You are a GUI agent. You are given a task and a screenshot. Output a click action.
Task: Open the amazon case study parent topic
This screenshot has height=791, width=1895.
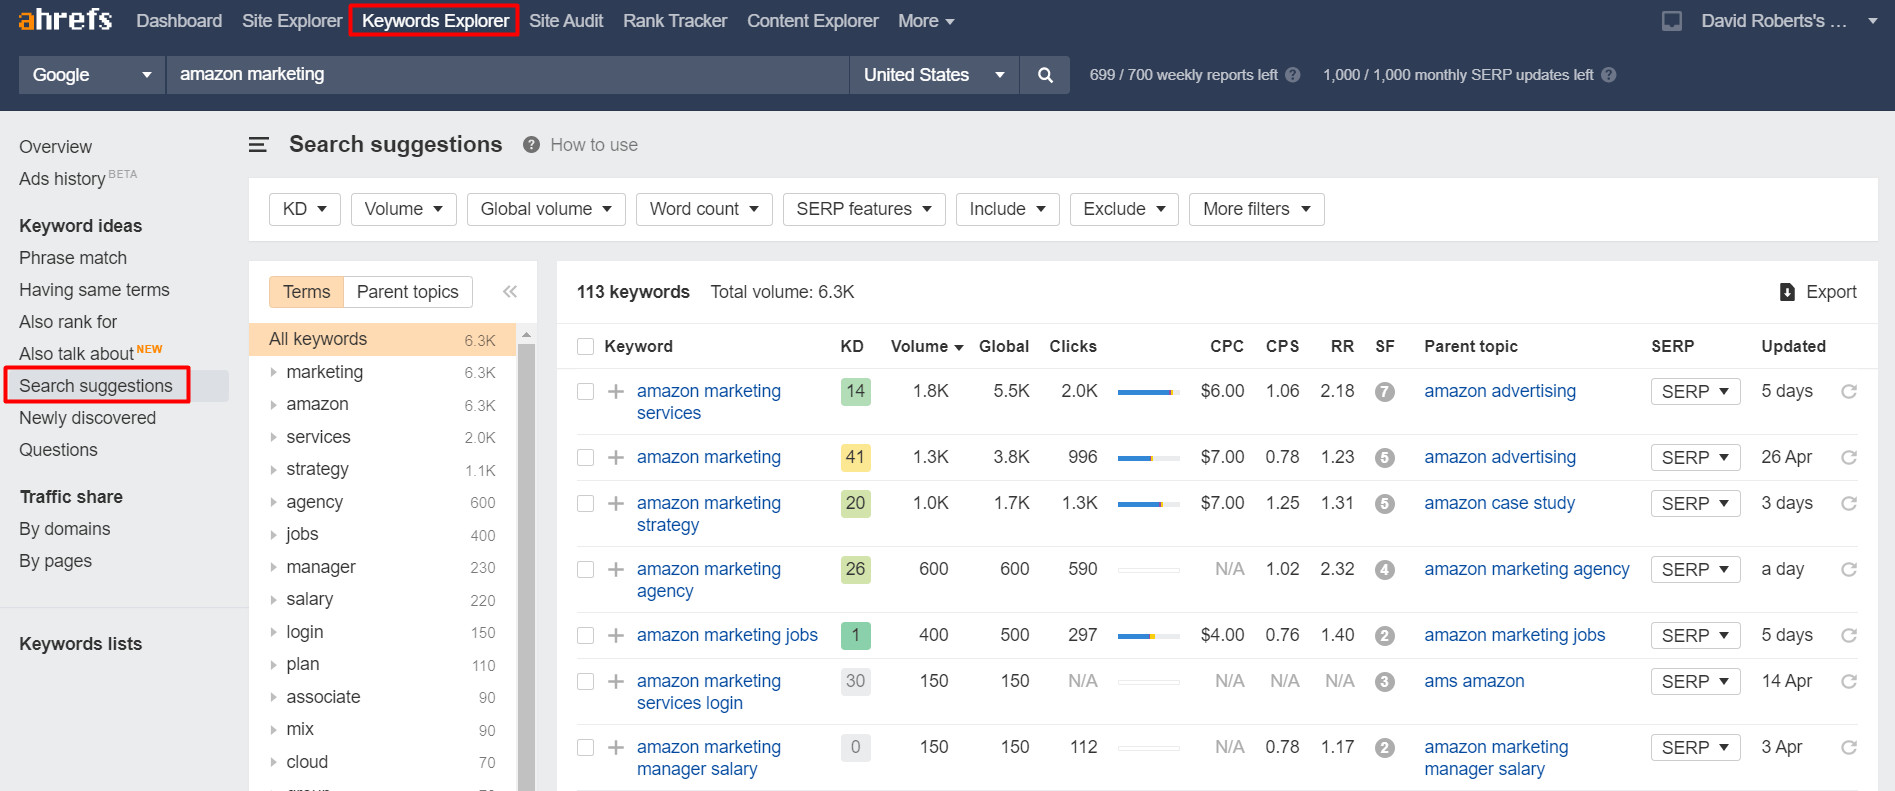(1499, 503)
